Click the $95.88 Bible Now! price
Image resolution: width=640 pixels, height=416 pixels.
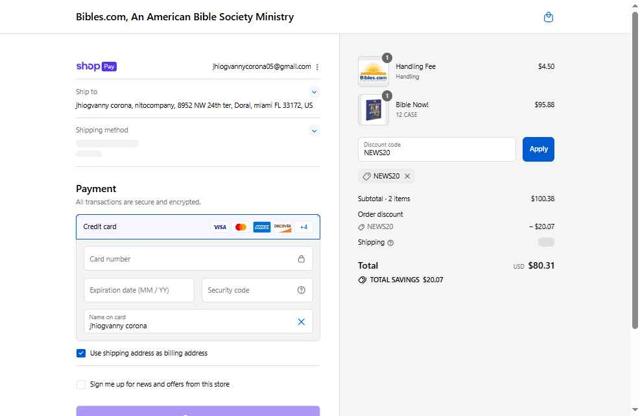[x=544, y=105]
